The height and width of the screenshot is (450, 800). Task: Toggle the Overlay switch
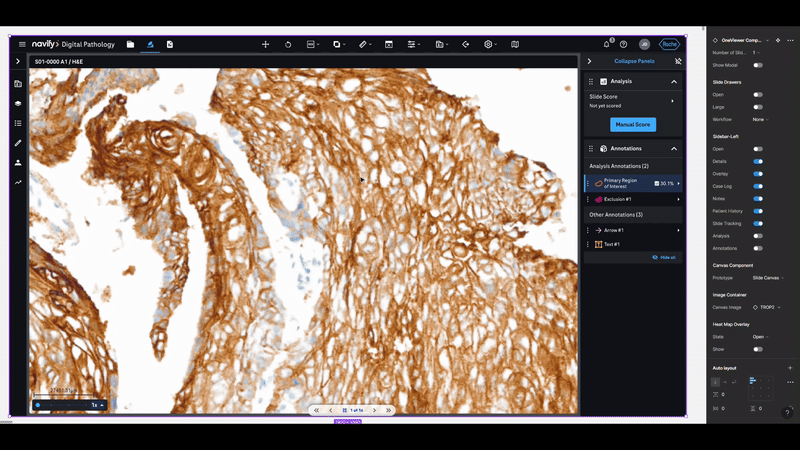click(758, 174)
